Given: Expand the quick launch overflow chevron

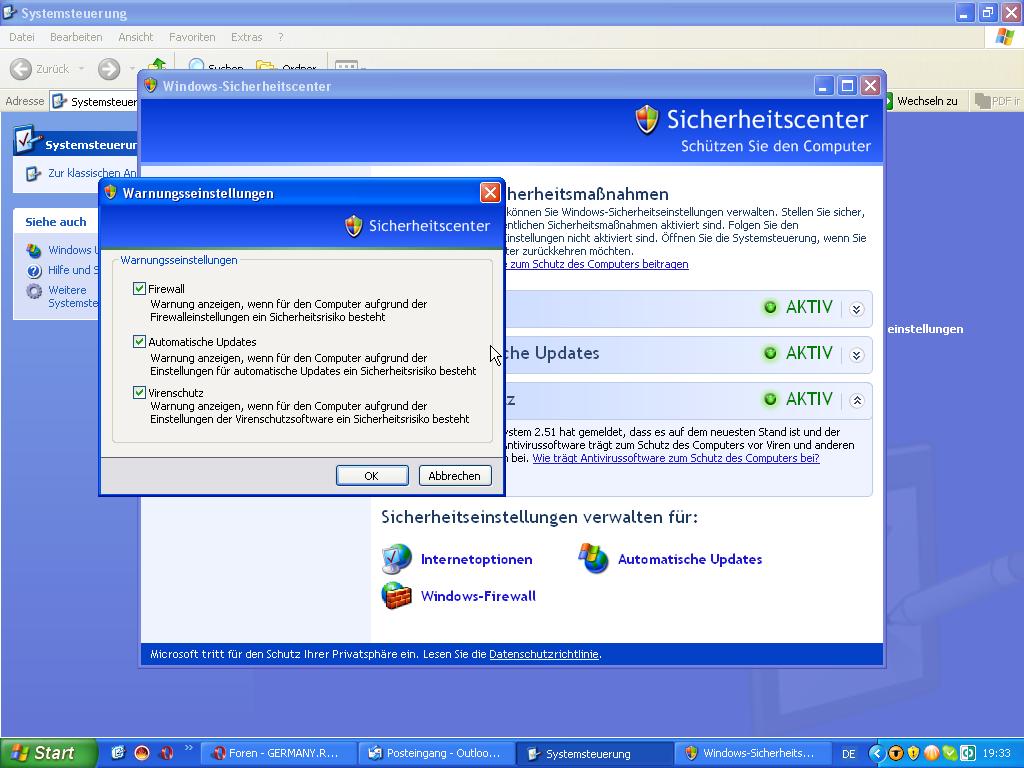Looking at the screenshot, I should [189, 748].
